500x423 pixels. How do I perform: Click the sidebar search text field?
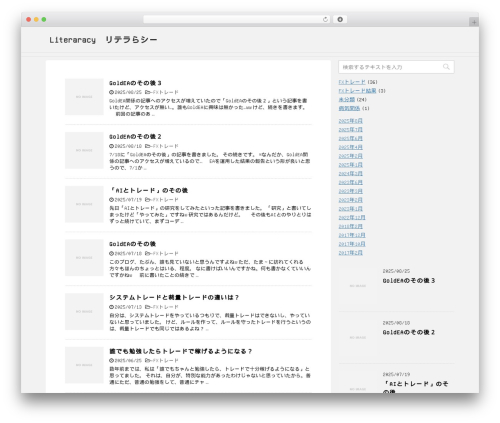(396, 67)
